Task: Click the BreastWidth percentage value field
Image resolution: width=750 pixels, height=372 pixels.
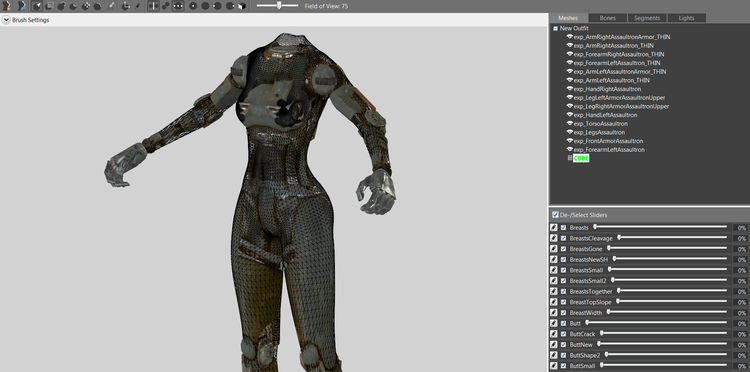Action: click(740, 313)
